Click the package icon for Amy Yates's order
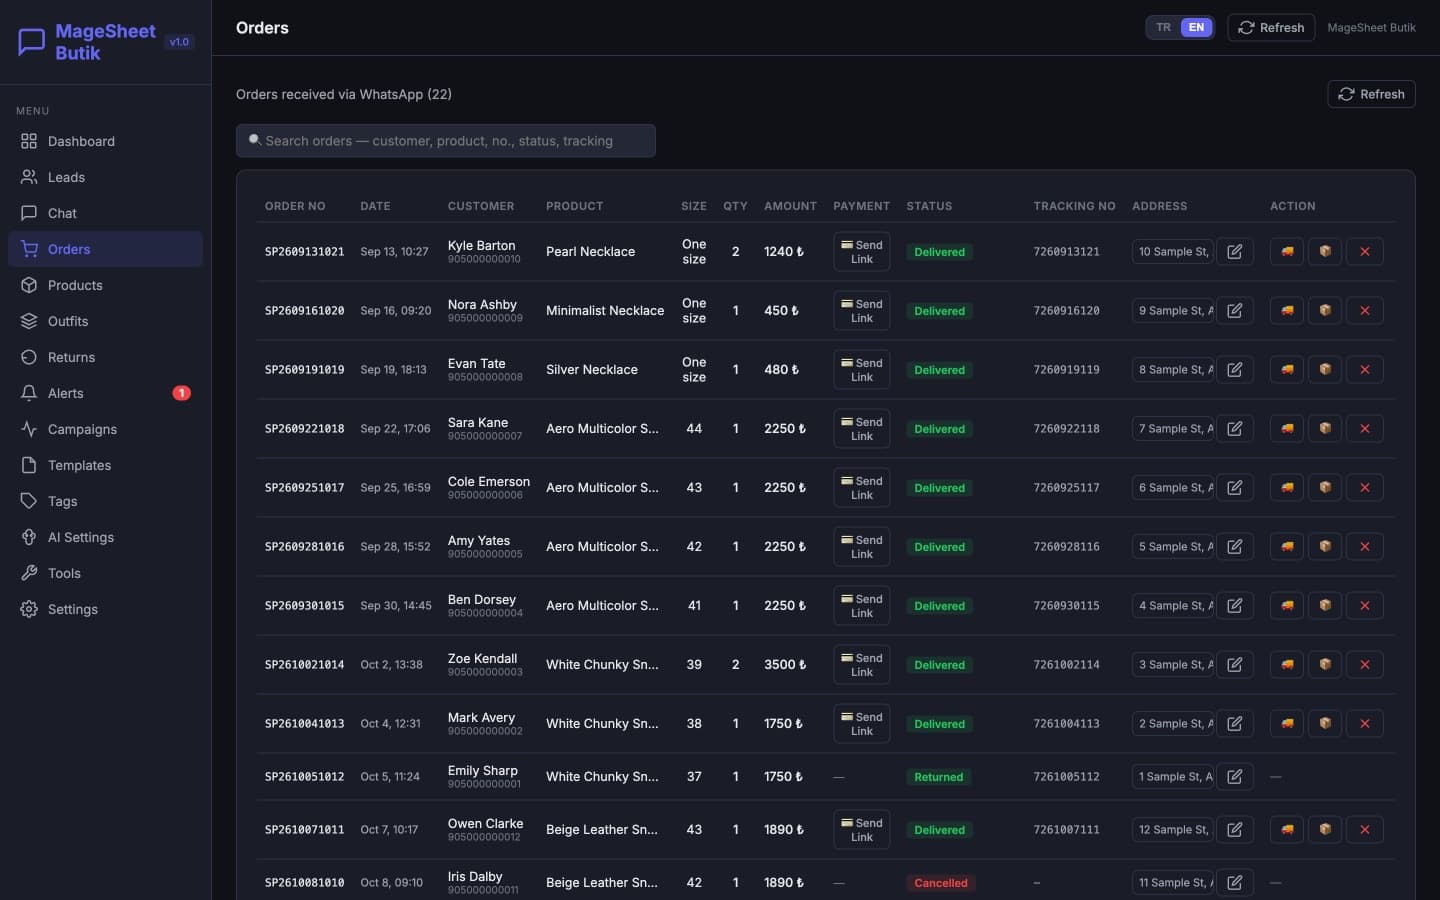The image size is (1440, 900). coord(1325,547)
